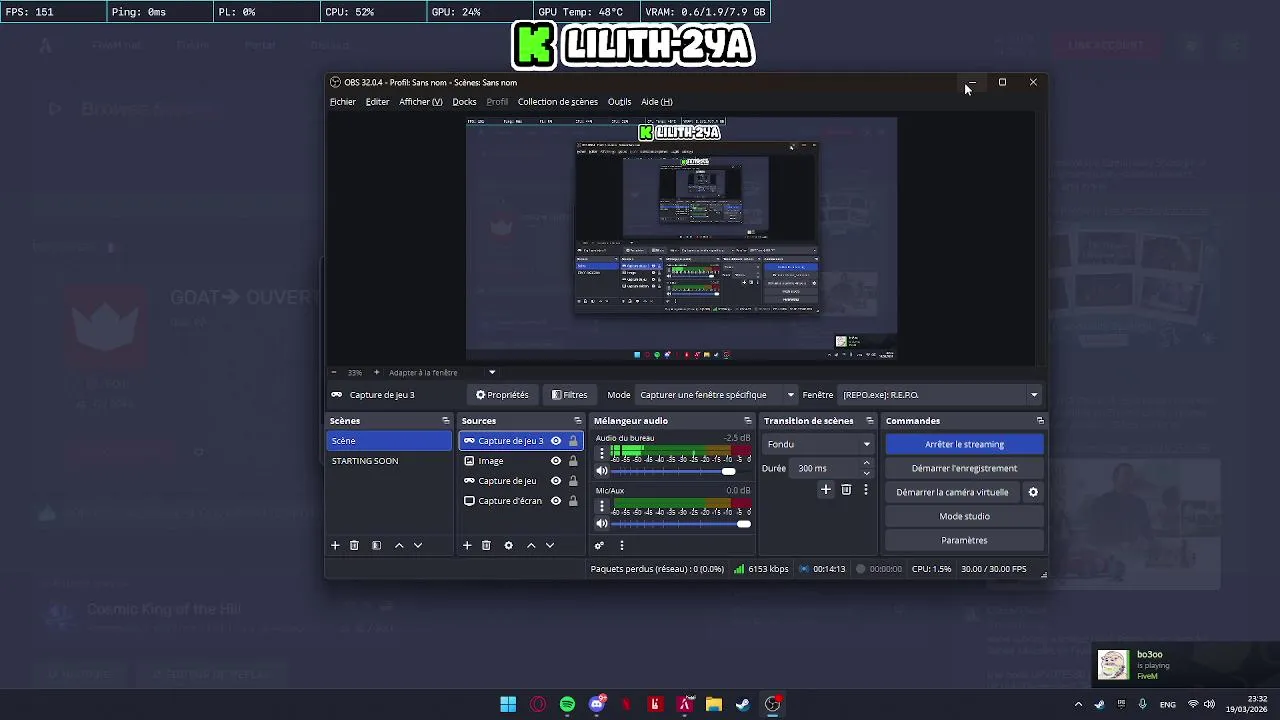Add a new scene with plus icon
The width and height of the screenshot is (1280, 720).
pyautogui.click(x=335, y=545)
